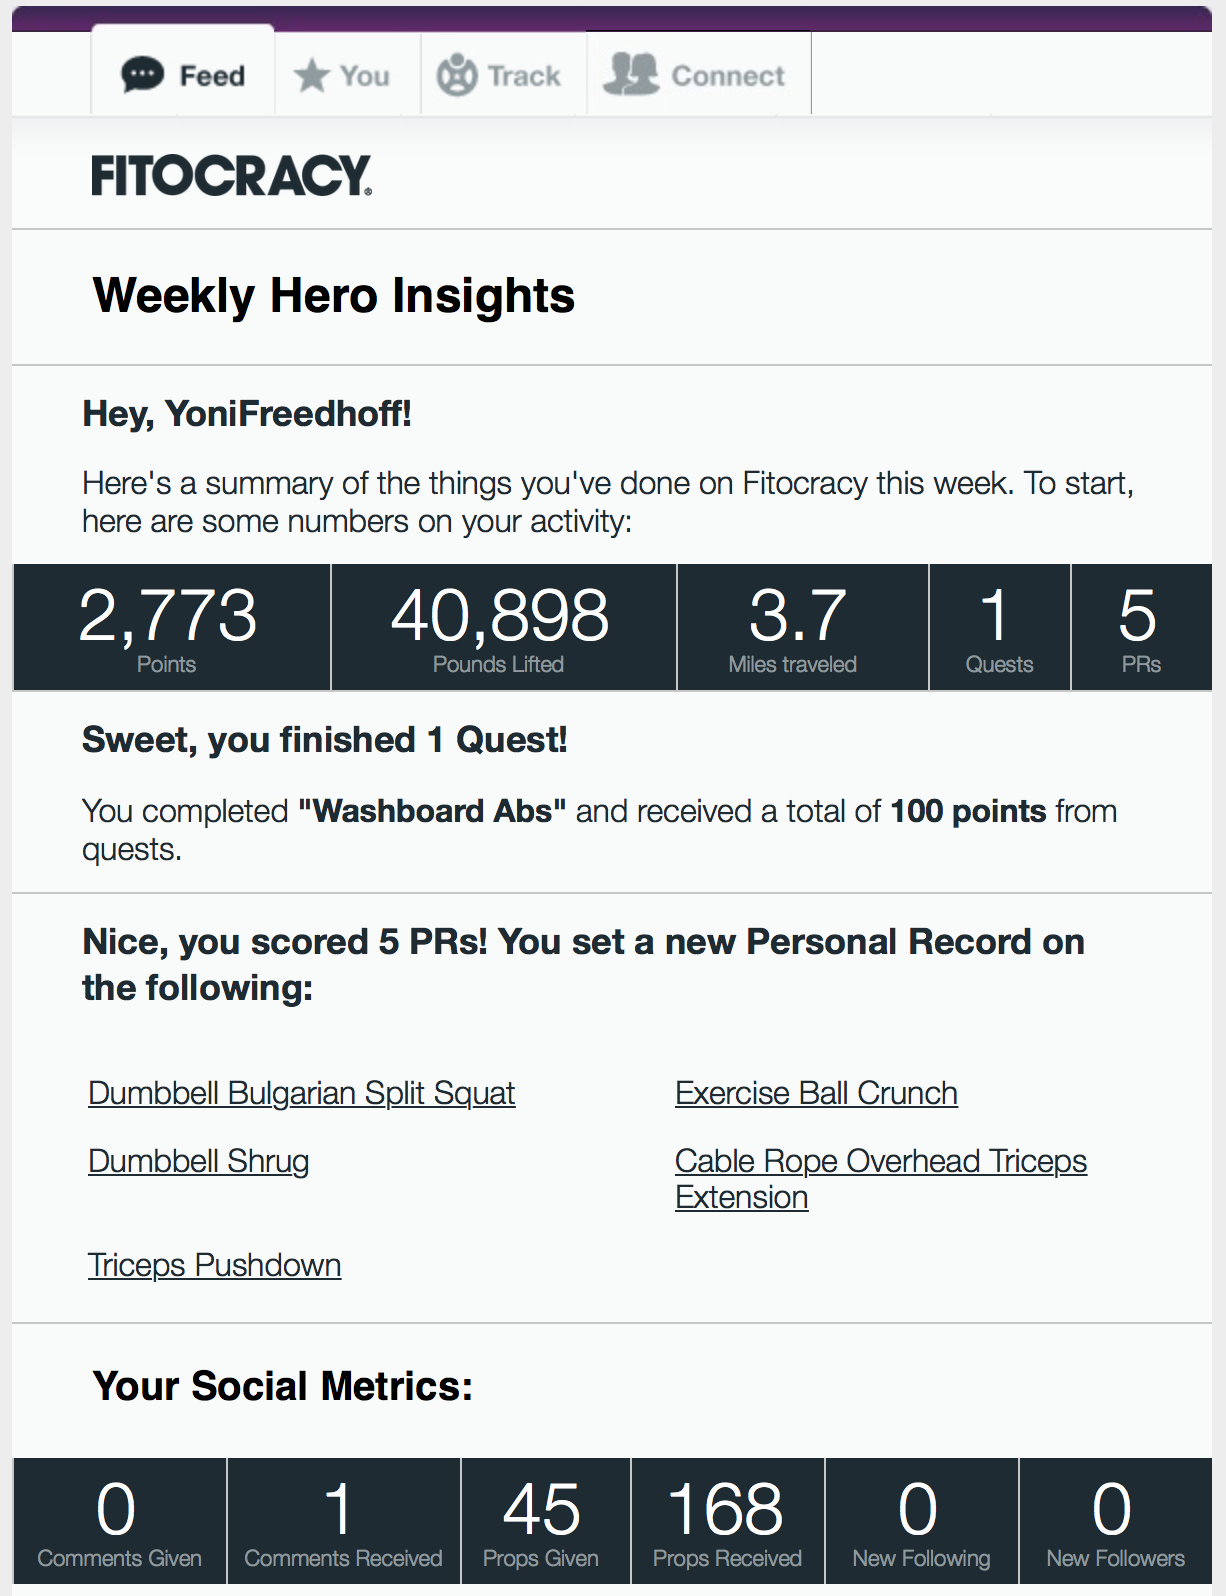This screenshot has width=1226, height=1596.
Task: Click the New Followers count tile
Action: click(1115, 1521)
